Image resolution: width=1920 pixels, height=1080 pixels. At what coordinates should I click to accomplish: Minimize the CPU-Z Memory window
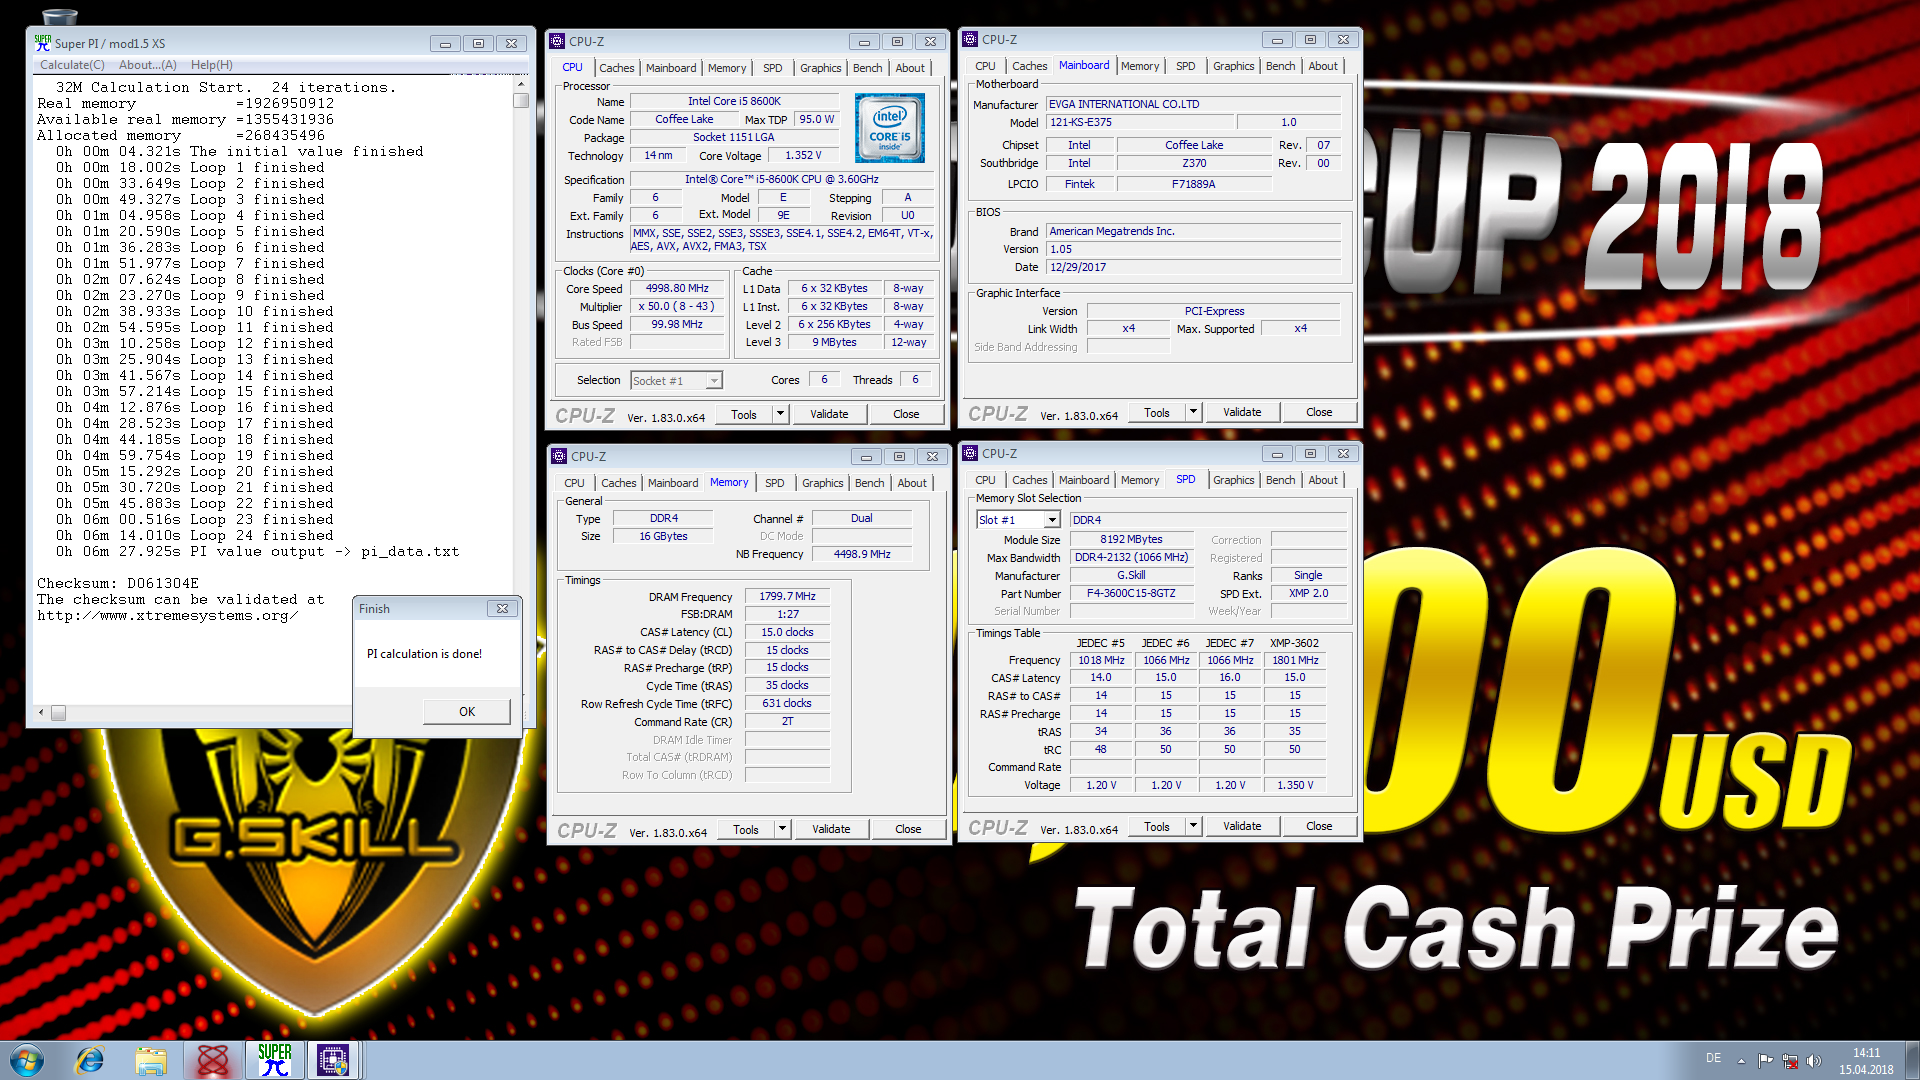[866, 456]
